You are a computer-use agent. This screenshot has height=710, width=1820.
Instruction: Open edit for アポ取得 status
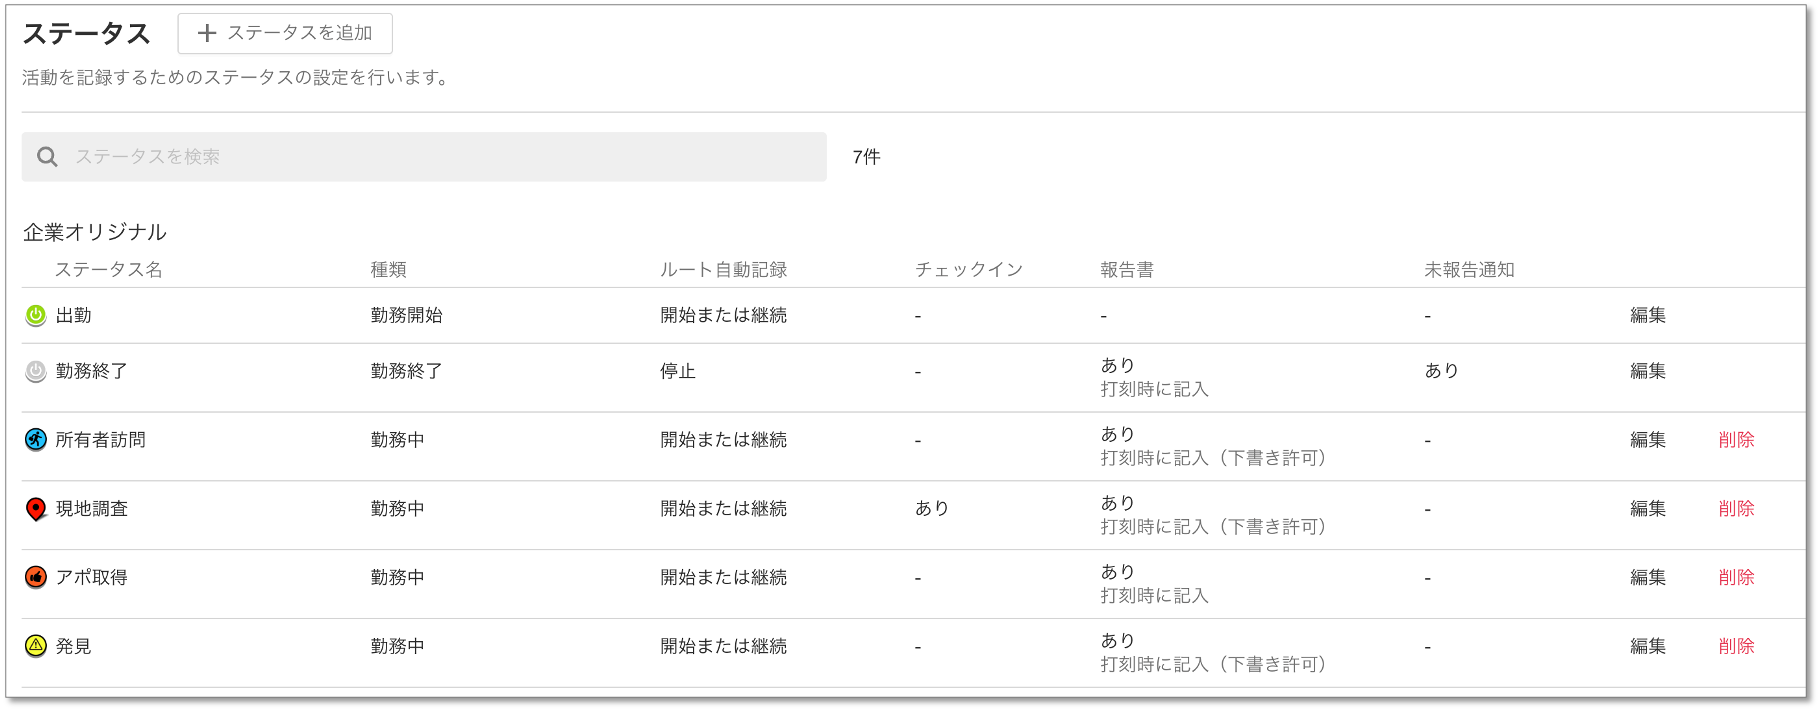click(x=1647, y=578)
